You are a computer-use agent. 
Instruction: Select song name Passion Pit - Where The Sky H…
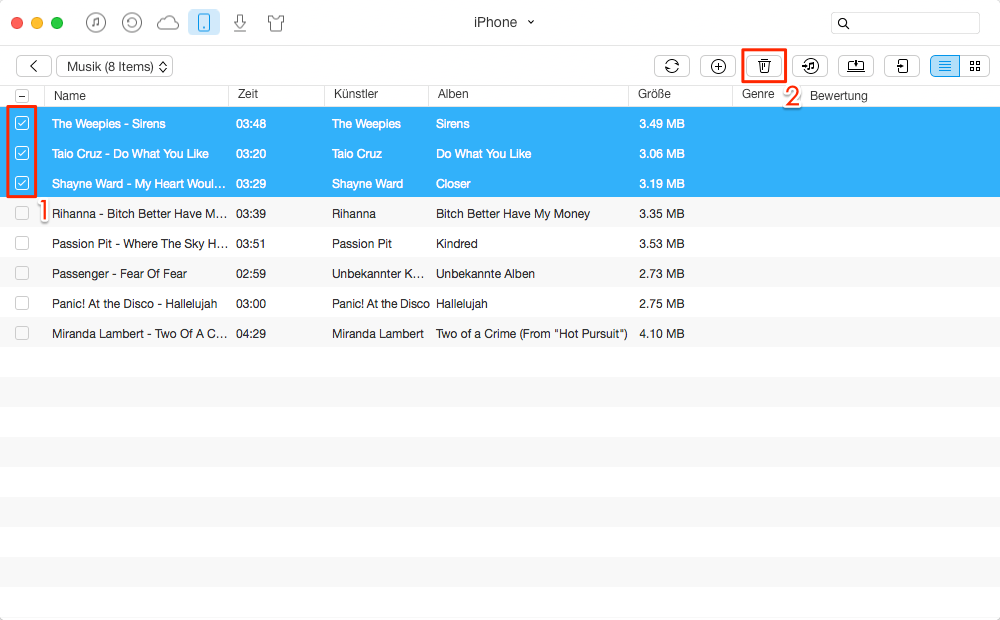coord(140,244)
